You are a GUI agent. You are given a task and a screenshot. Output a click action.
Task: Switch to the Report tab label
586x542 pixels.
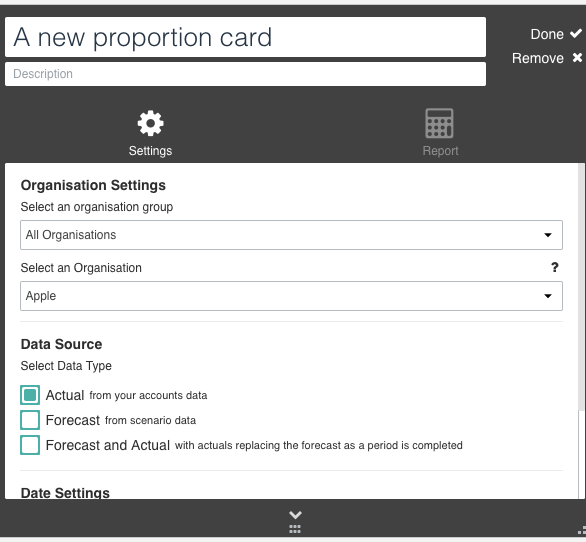pyautogui.click(x=440, y=151)
